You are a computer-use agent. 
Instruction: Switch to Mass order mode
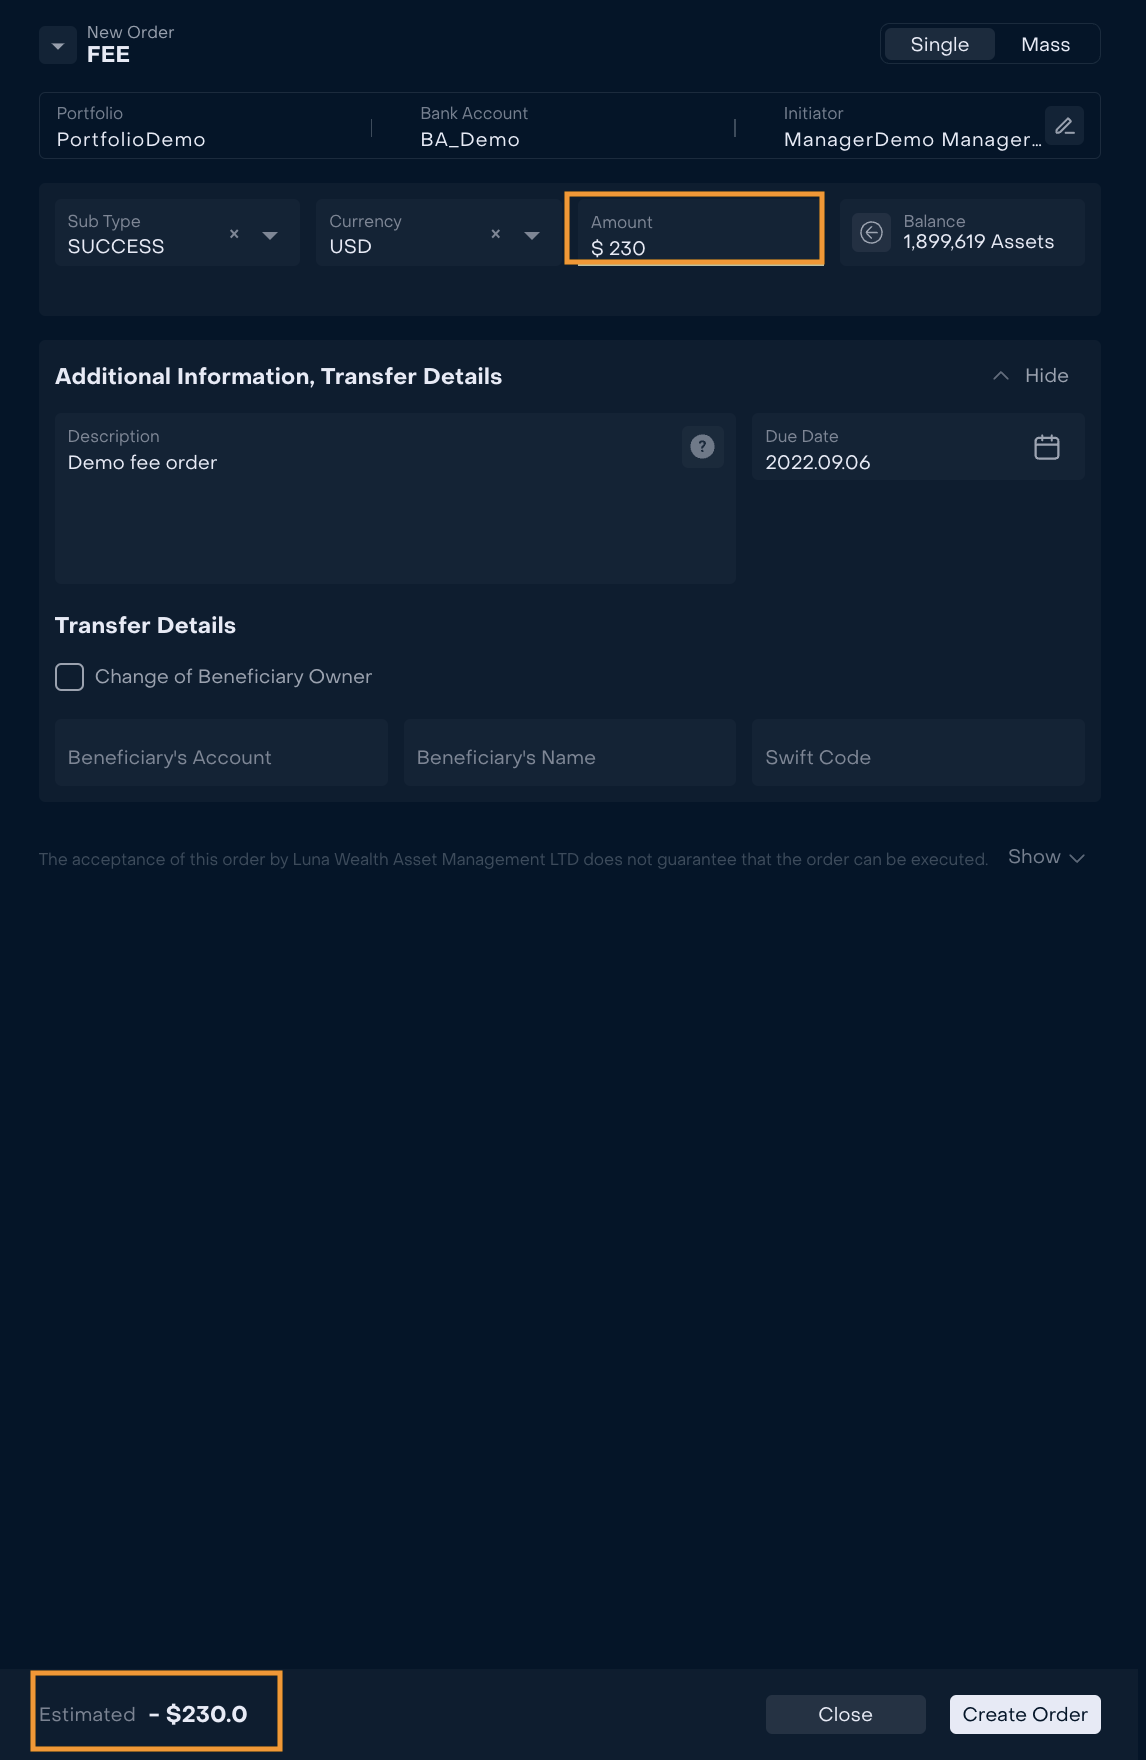(x=1046, y=44)
